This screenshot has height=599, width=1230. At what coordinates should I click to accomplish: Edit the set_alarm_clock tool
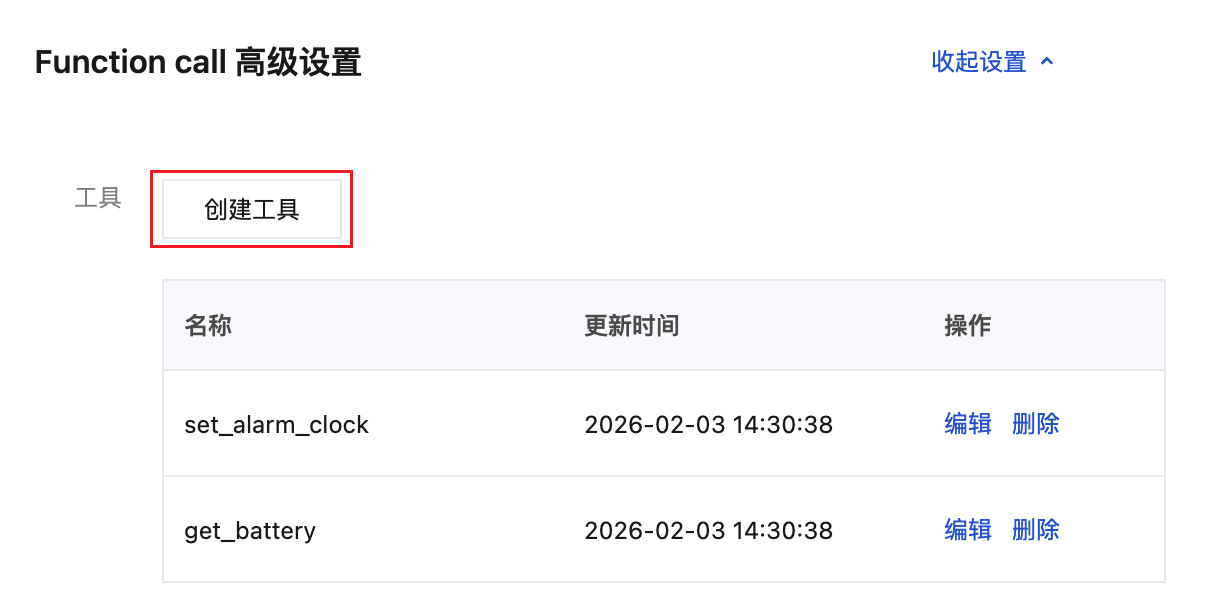coord(967,424)
